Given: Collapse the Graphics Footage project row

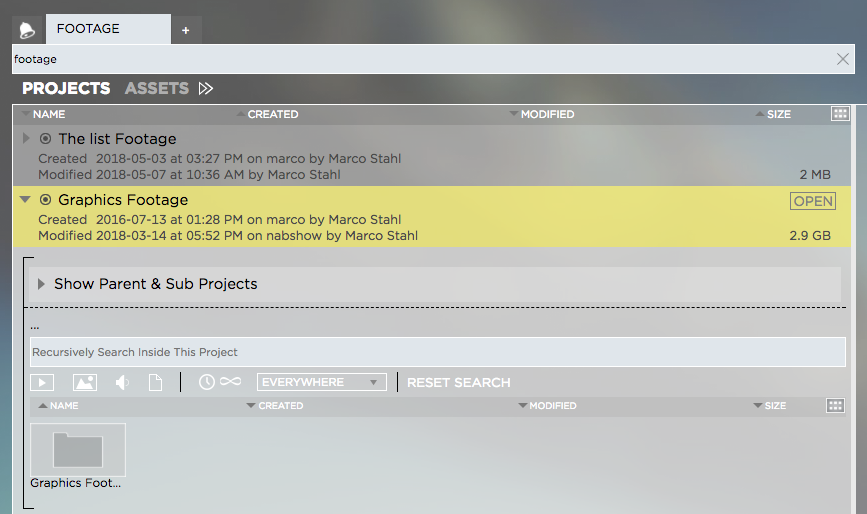Looking at the screenshot, I should 27,200.
